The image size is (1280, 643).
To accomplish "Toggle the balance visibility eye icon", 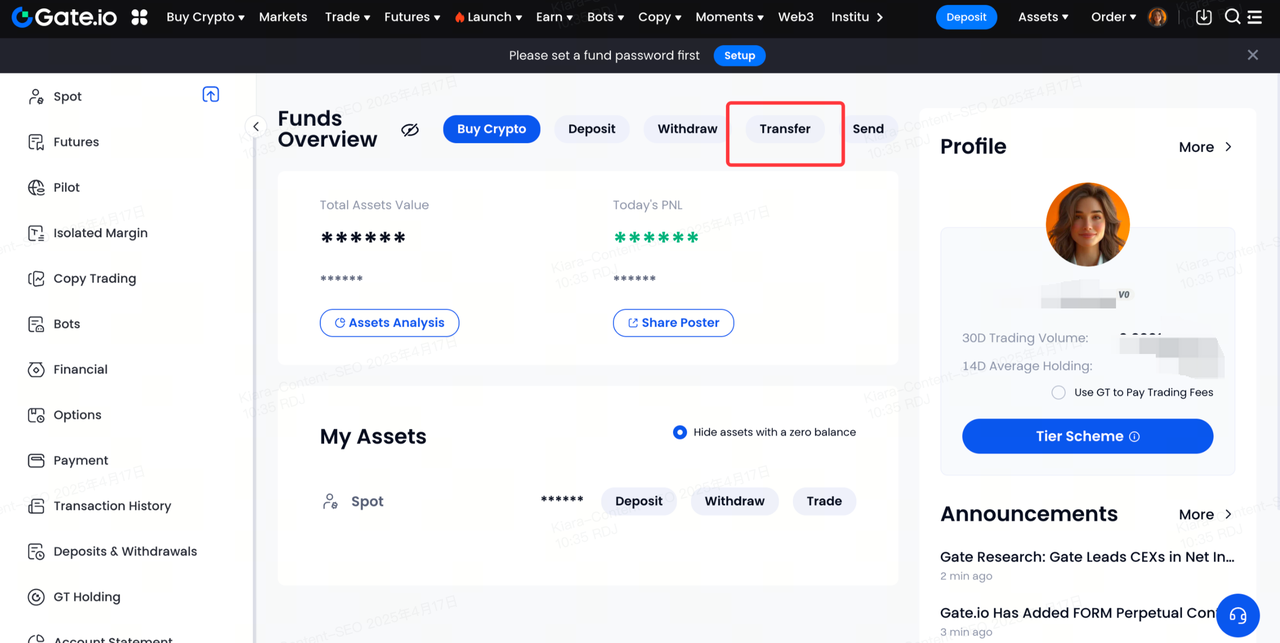I will [410, 130].
